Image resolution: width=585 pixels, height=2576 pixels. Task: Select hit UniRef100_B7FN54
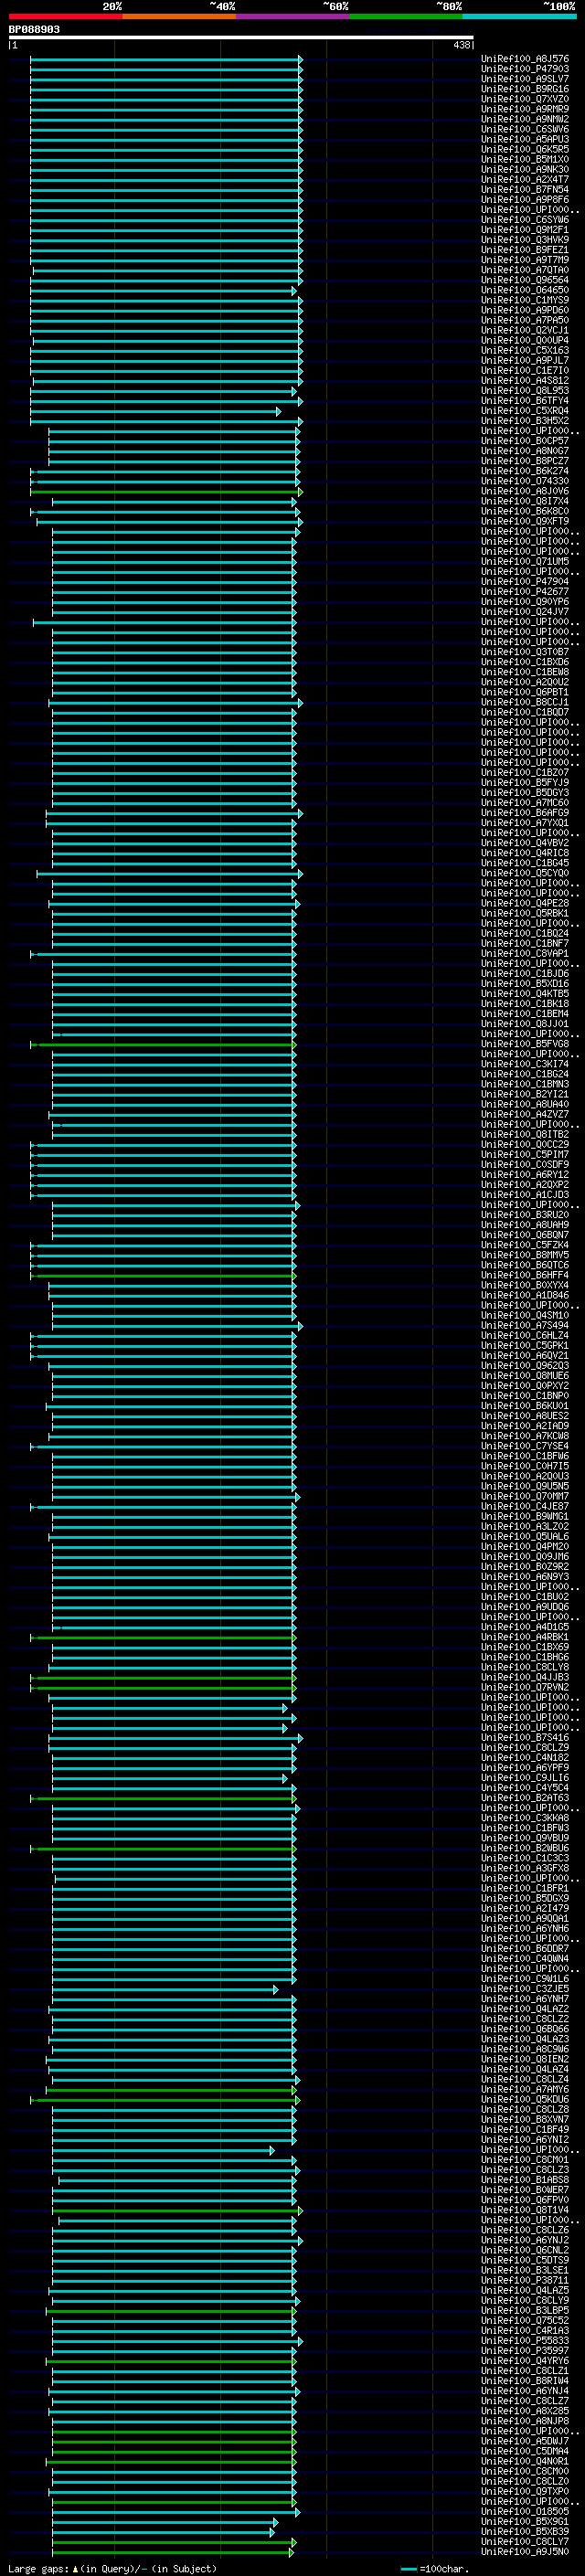click(x=525, y=190)
